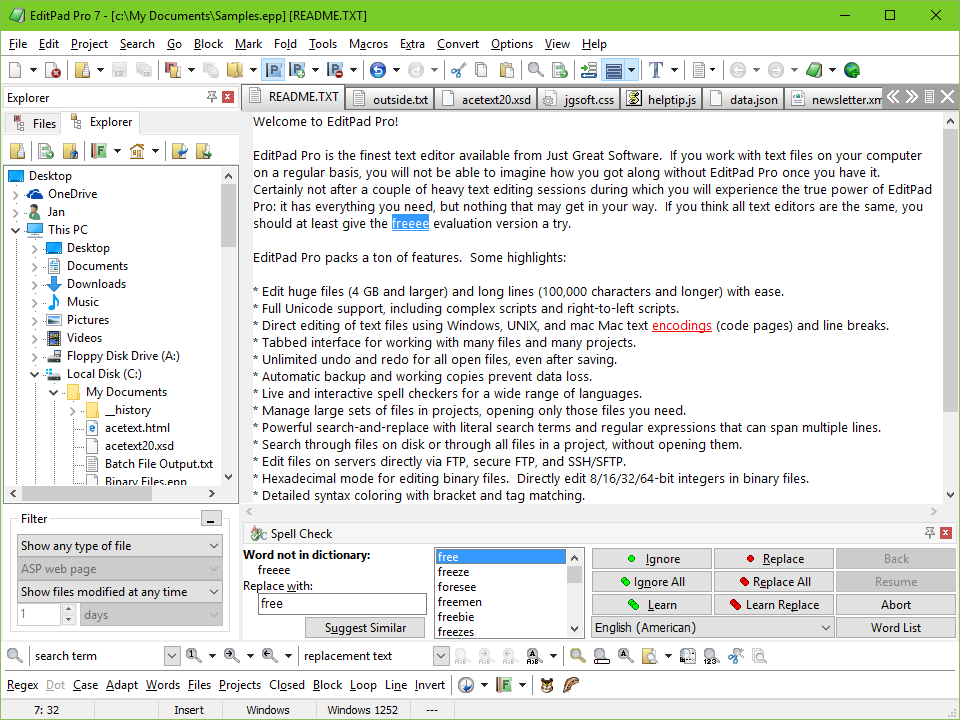
Task: Open the text size tool (T icon)
Action: [x=655, y=70]
